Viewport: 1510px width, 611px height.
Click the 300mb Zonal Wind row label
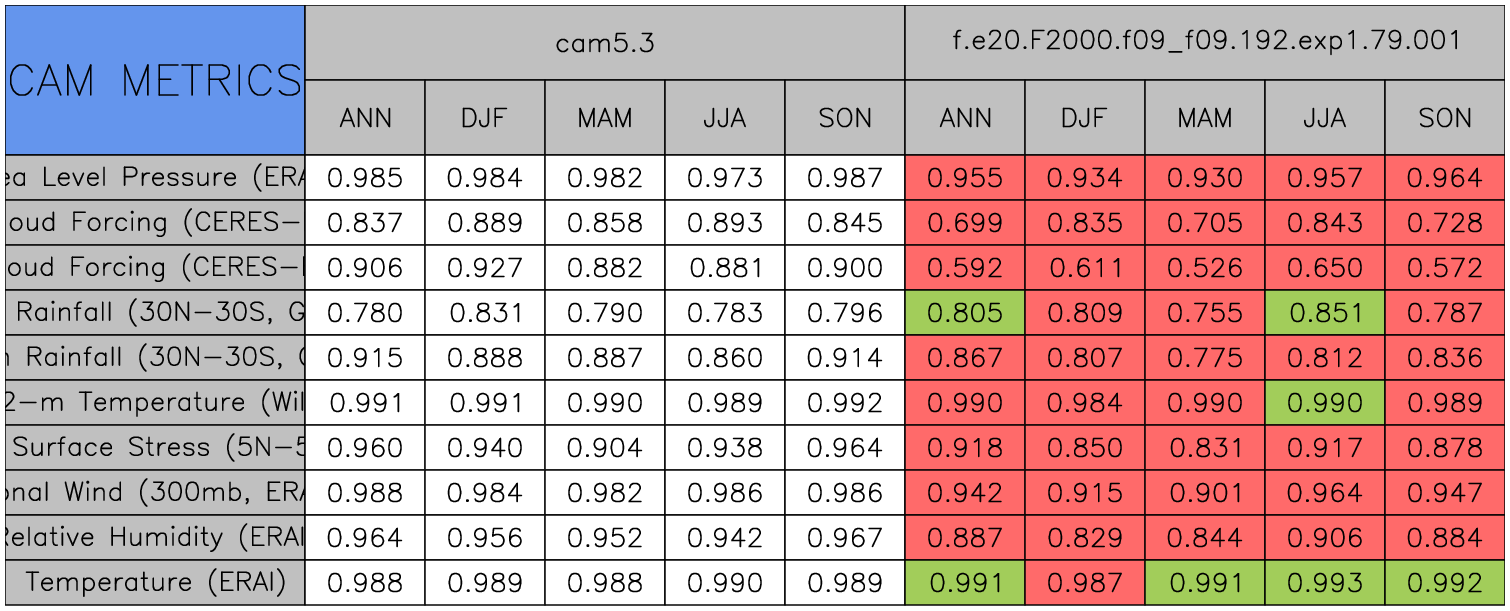click(x=154, y=492)
